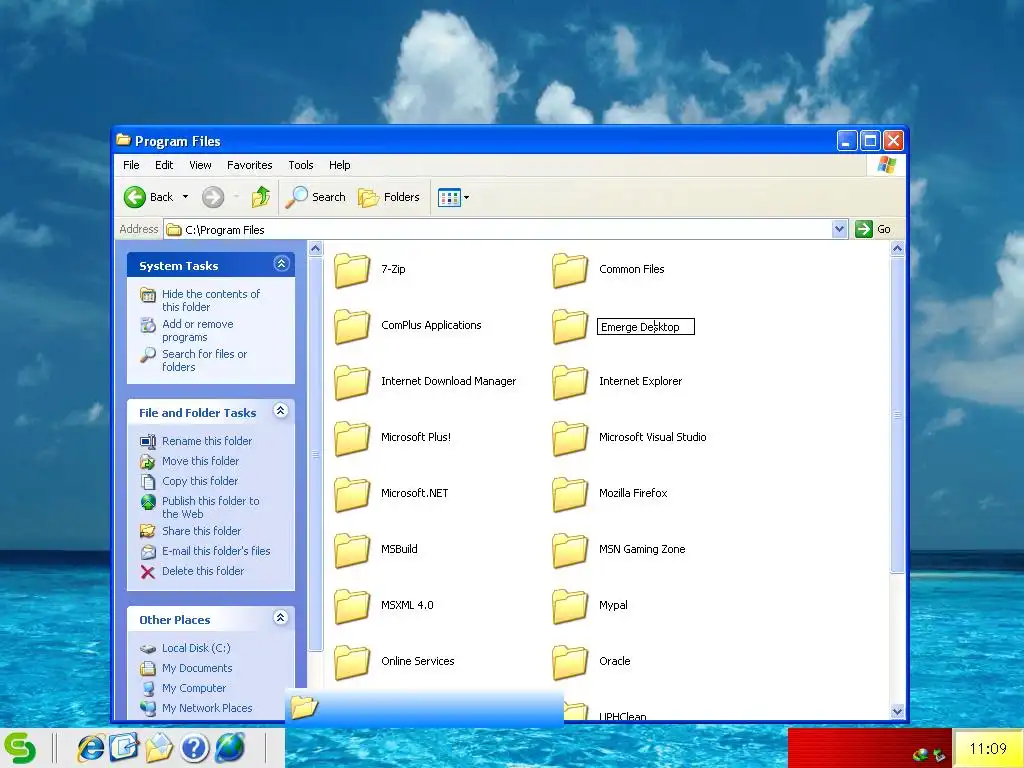Open the Views dropdown button
1024x768 pixels.
454,197
